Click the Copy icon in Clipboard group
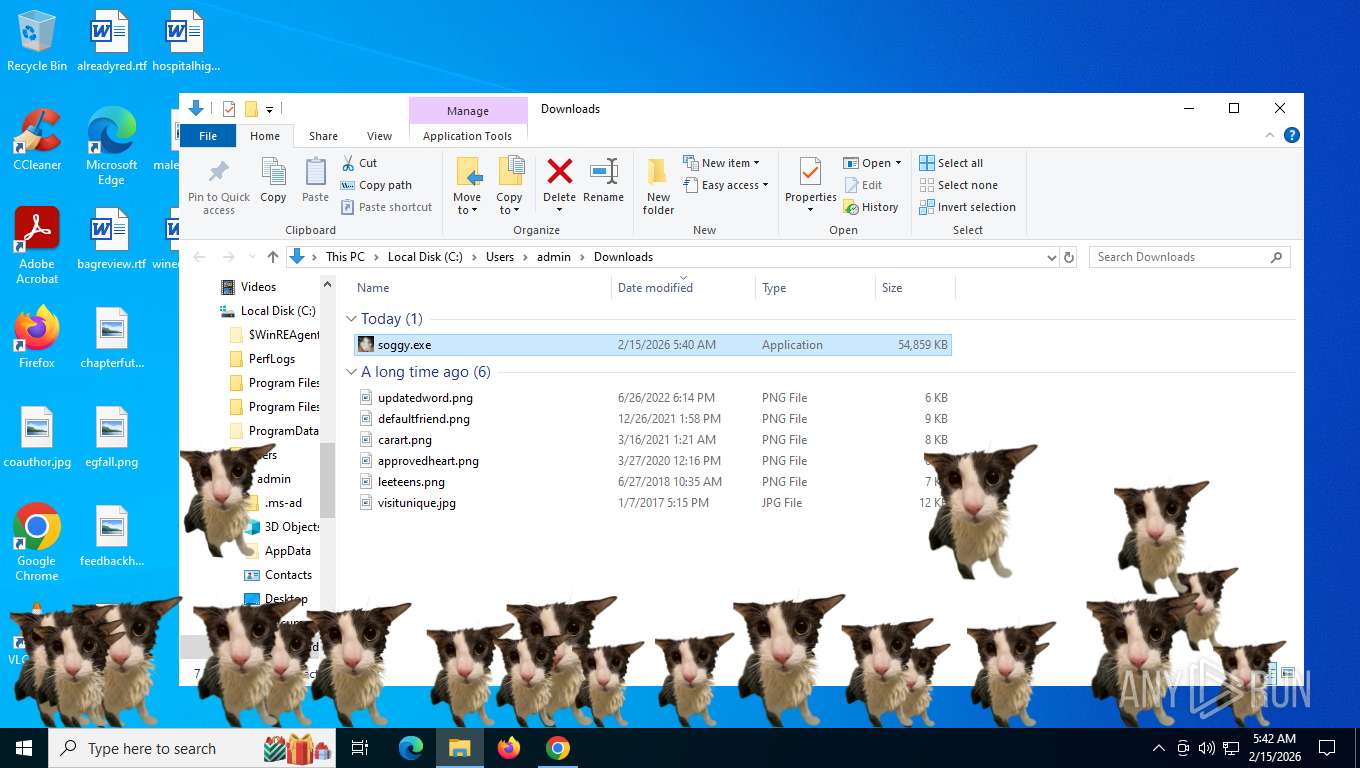Screen dimensions: 1360x768 coord(274,172)
